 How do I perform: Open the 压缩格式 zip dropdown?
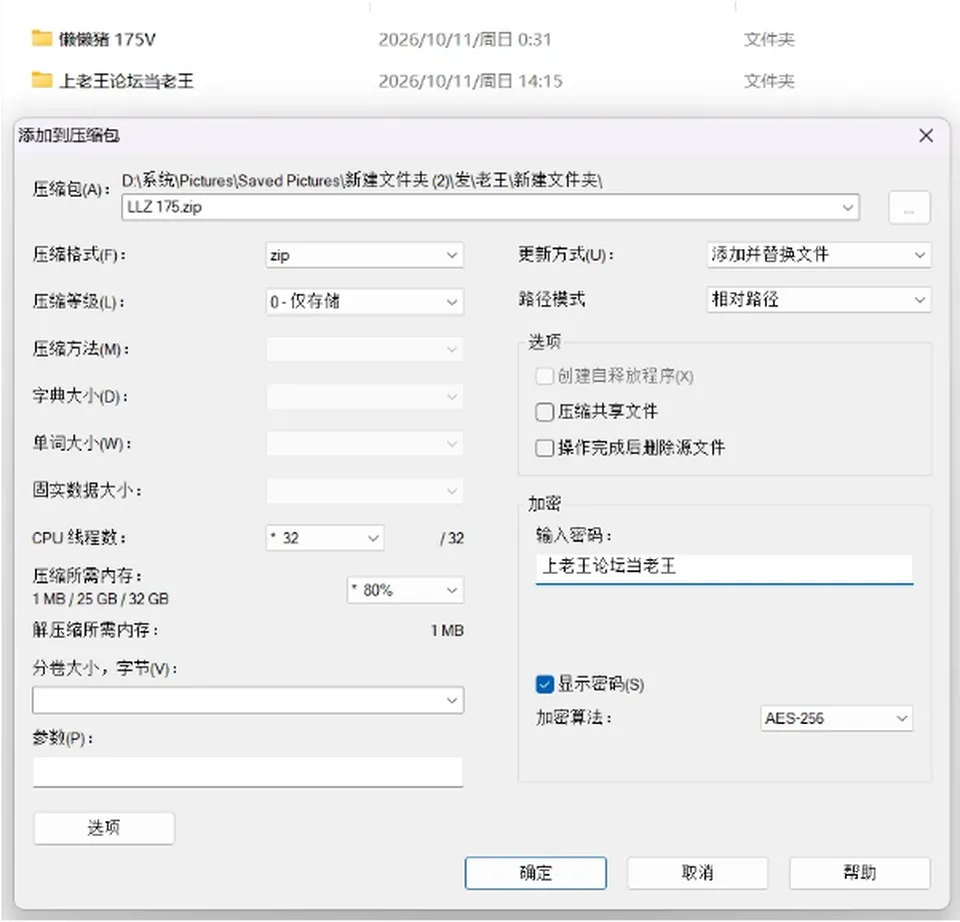(364, 255)
